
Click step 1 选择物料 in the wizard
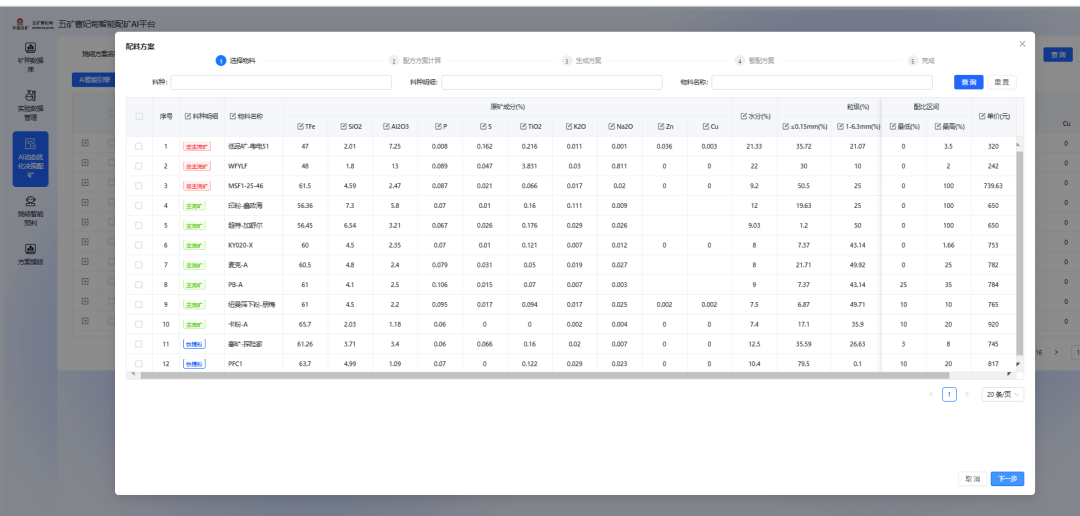pos(236,61)
